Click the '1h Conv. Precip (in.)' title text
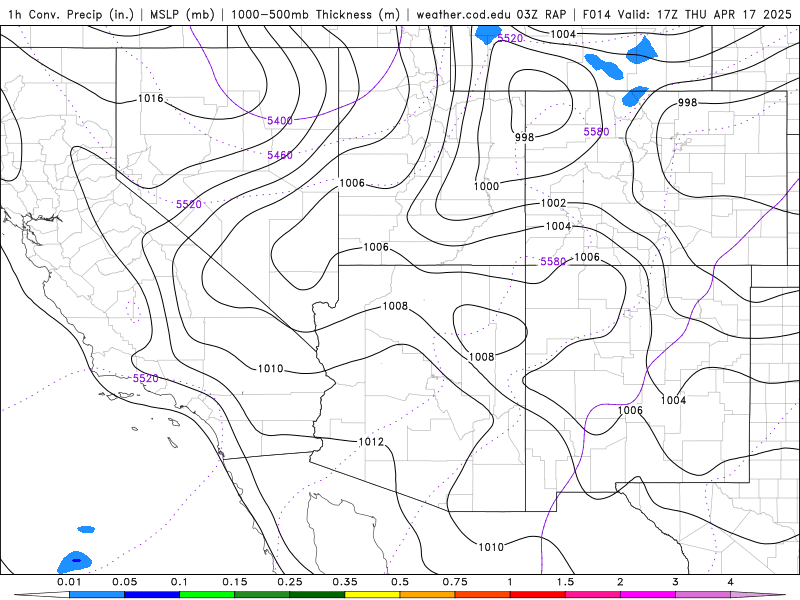This screenshot has height=600, width=800. pyautogui.click(x=71, y=14)
